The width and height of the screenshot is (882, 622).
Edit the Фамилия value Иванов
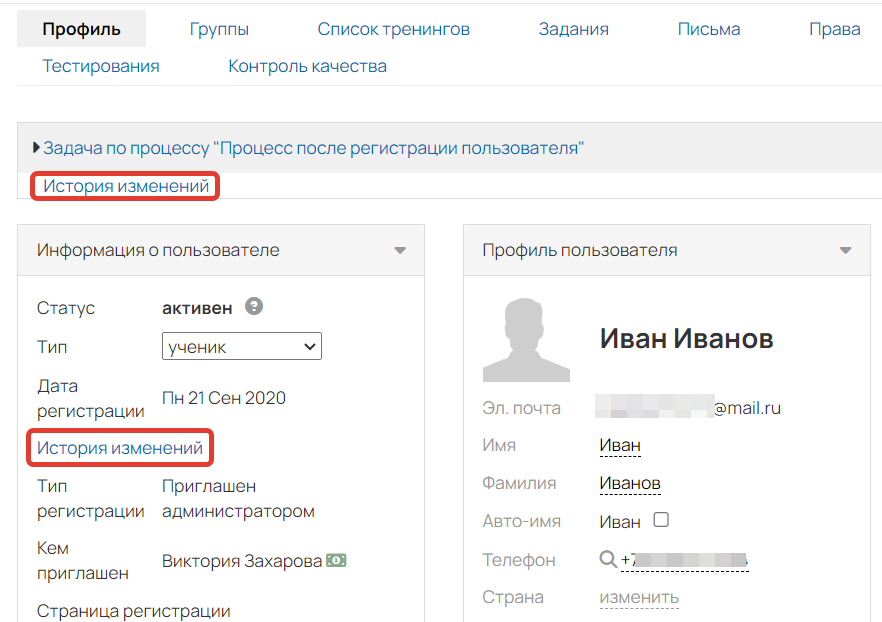point(630,483)
